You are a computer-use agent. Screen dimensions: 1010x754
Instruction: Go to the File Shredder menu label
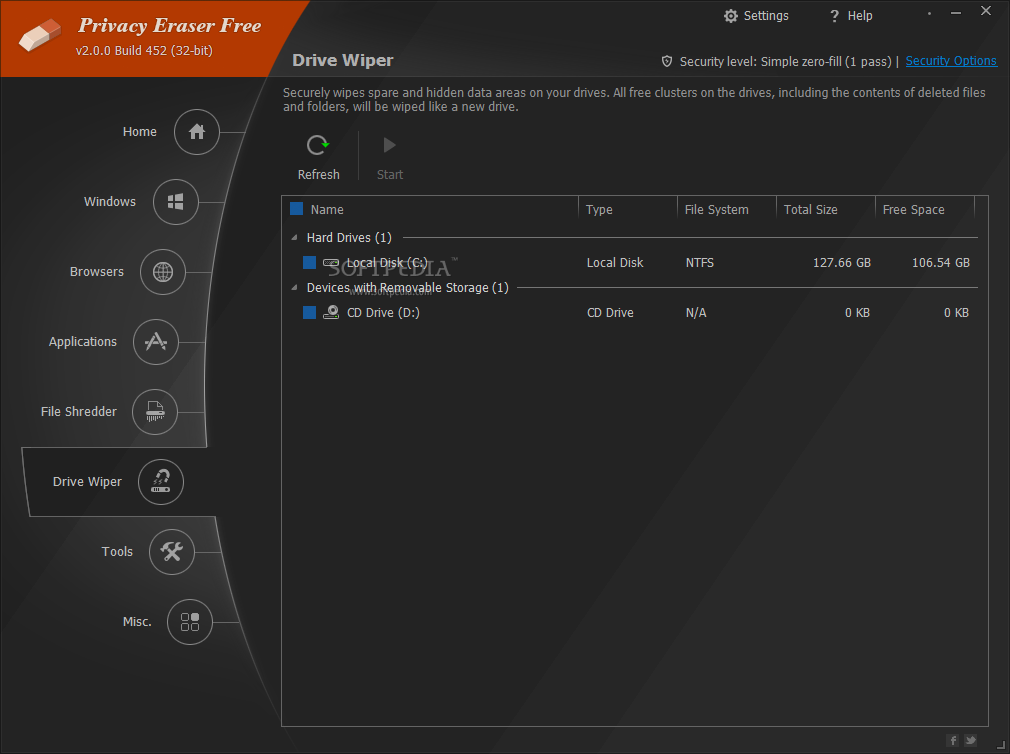79,411
